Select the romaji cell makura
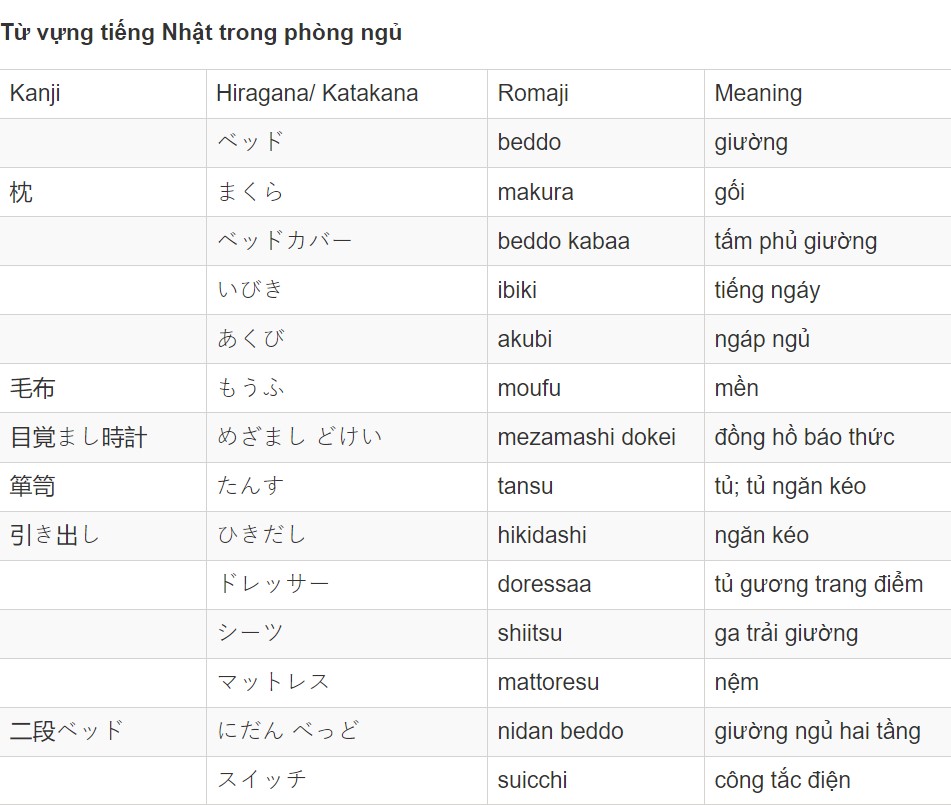The width and height of the screenshot is (951, 805). (596, 192)
